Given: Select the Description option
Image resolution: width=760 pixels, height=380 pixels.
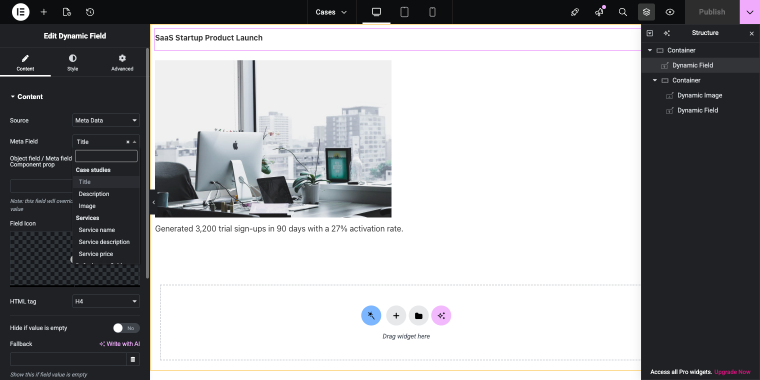Looking at the screenshot, I should point(106,194).
